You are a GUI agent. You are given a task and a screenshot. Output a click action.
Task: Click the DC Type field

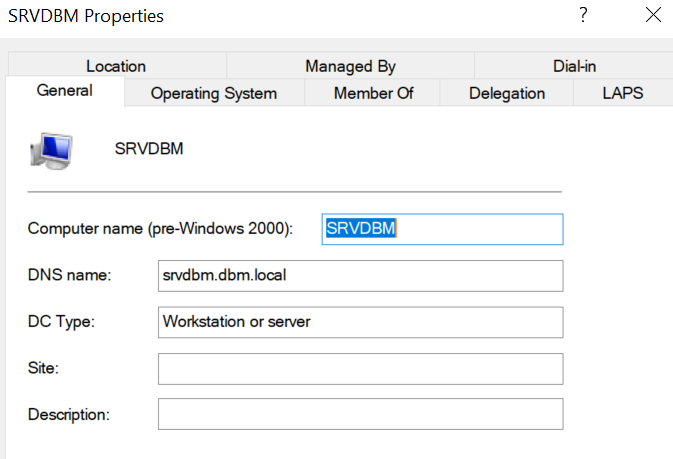coord(361,322)
